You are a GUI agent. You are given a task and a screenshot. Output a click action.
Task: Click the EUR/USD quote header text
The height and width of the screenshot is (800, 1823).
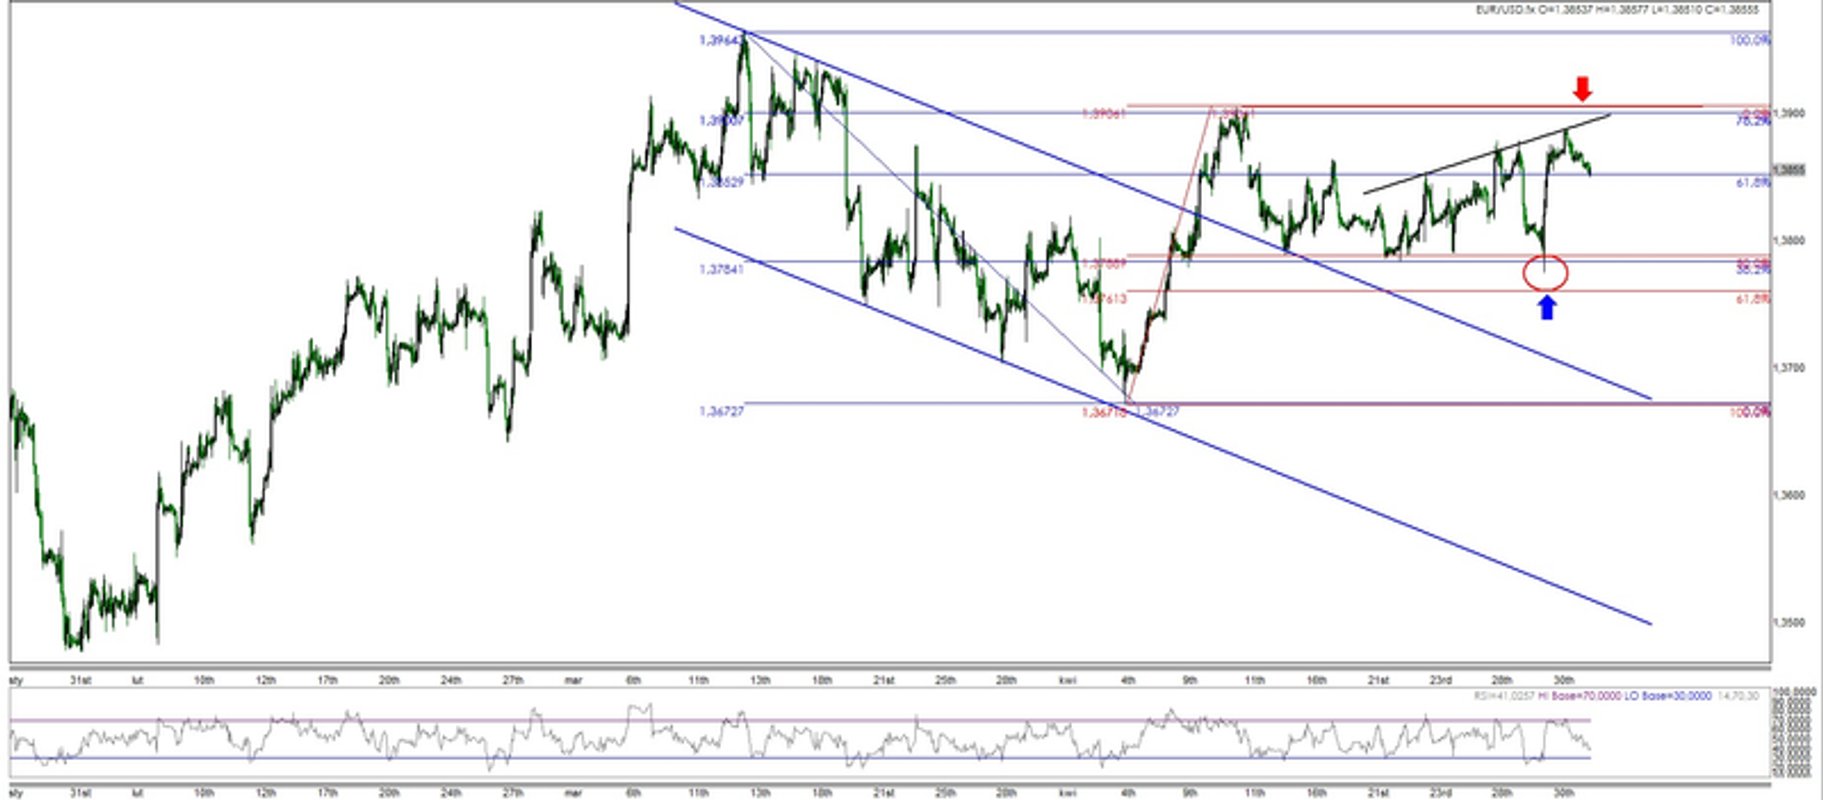(1617, 9)
